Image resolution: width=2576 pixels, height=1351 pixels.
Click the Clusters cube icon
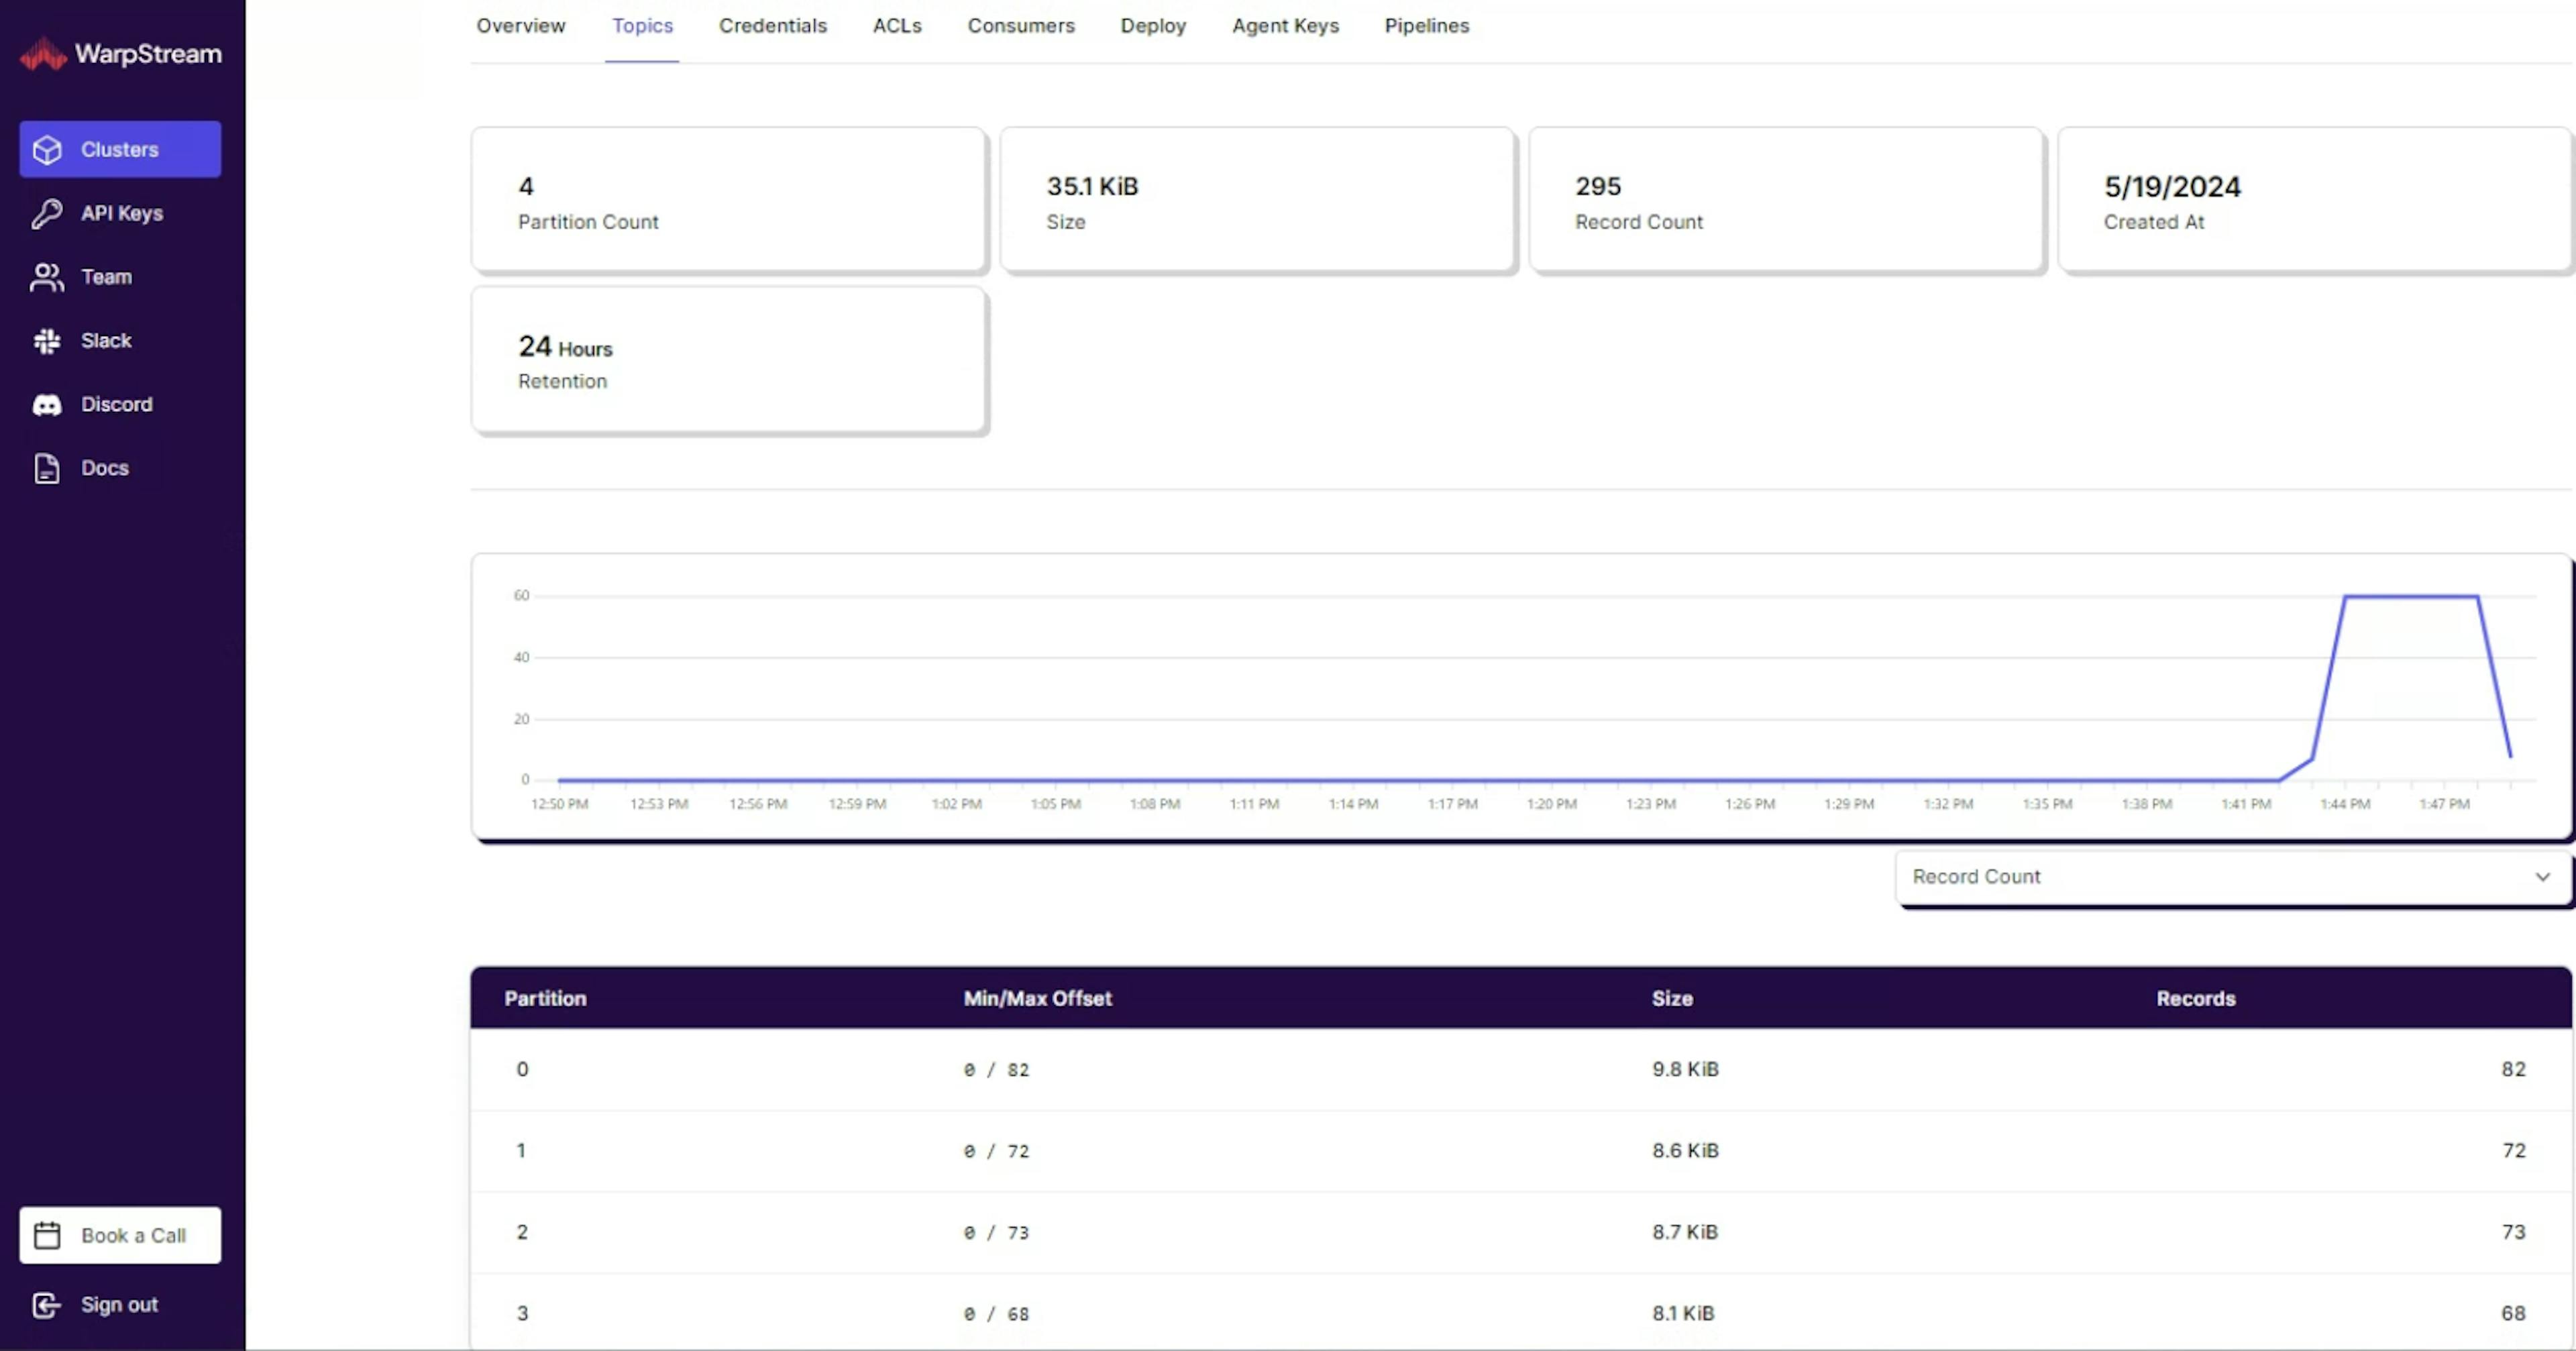[47, 150]
